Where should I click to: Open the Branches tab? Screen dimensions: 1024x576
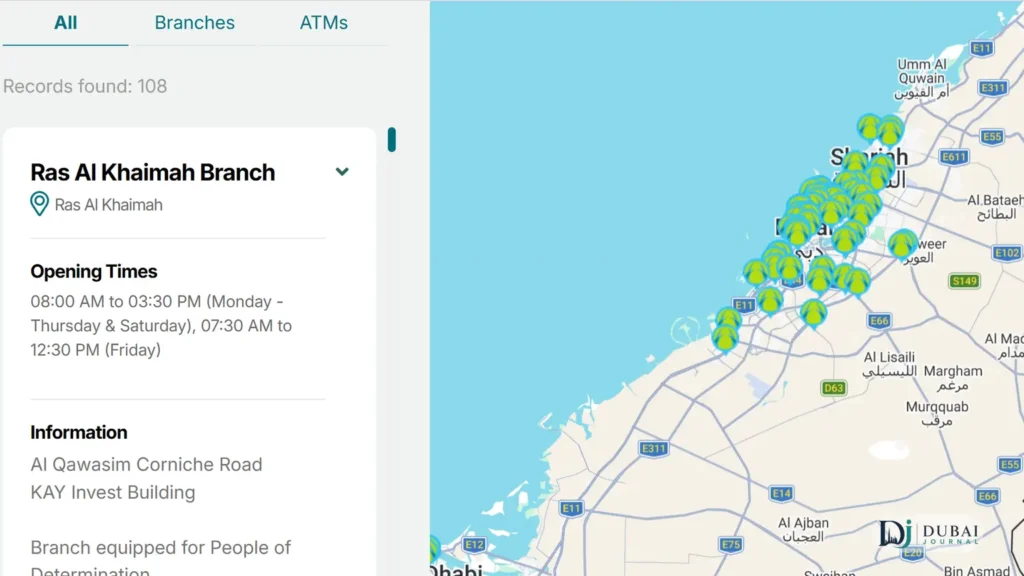tap(195, 23)
